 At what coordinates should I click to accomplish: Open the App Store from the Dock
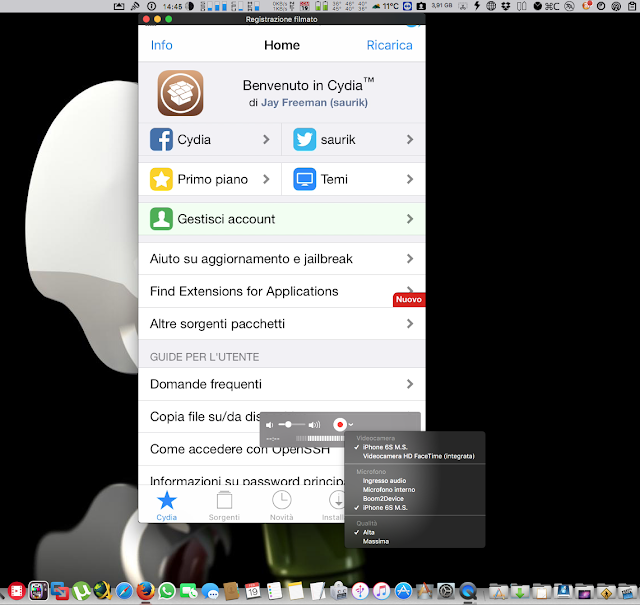403,591
